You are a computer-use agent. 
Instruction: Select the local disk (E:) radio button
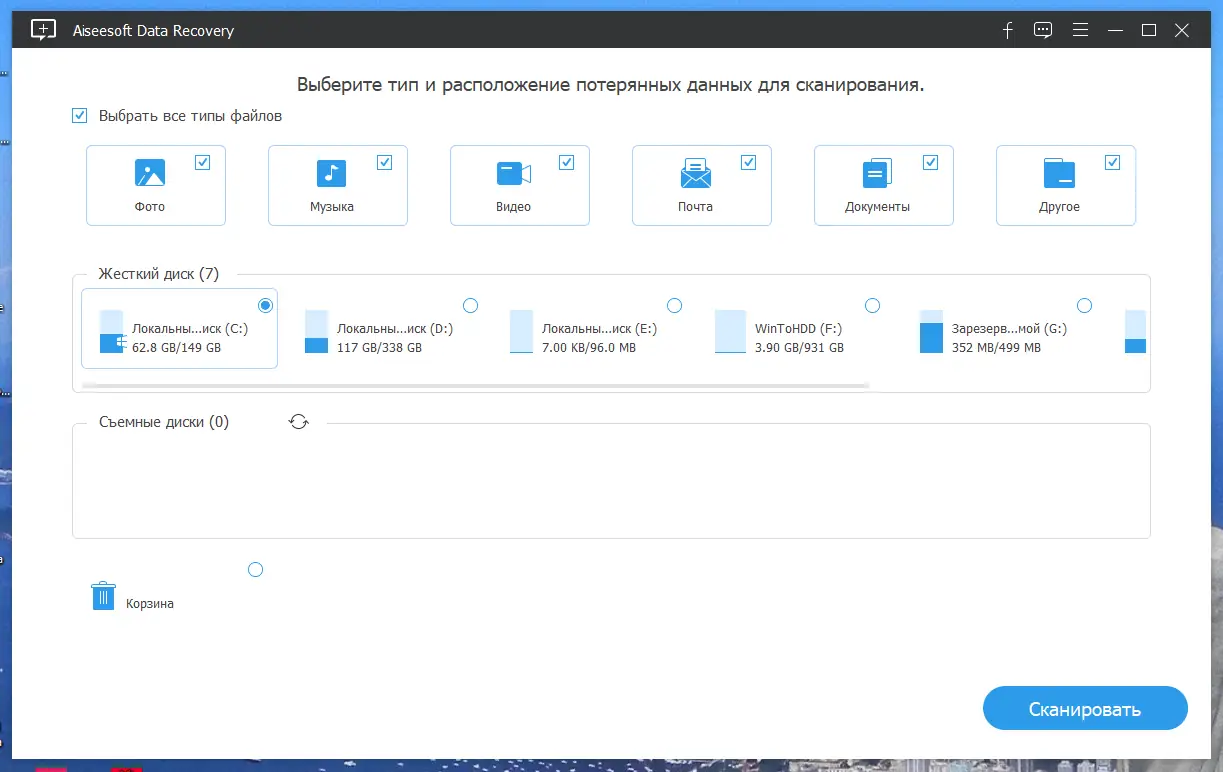(674, 305)
